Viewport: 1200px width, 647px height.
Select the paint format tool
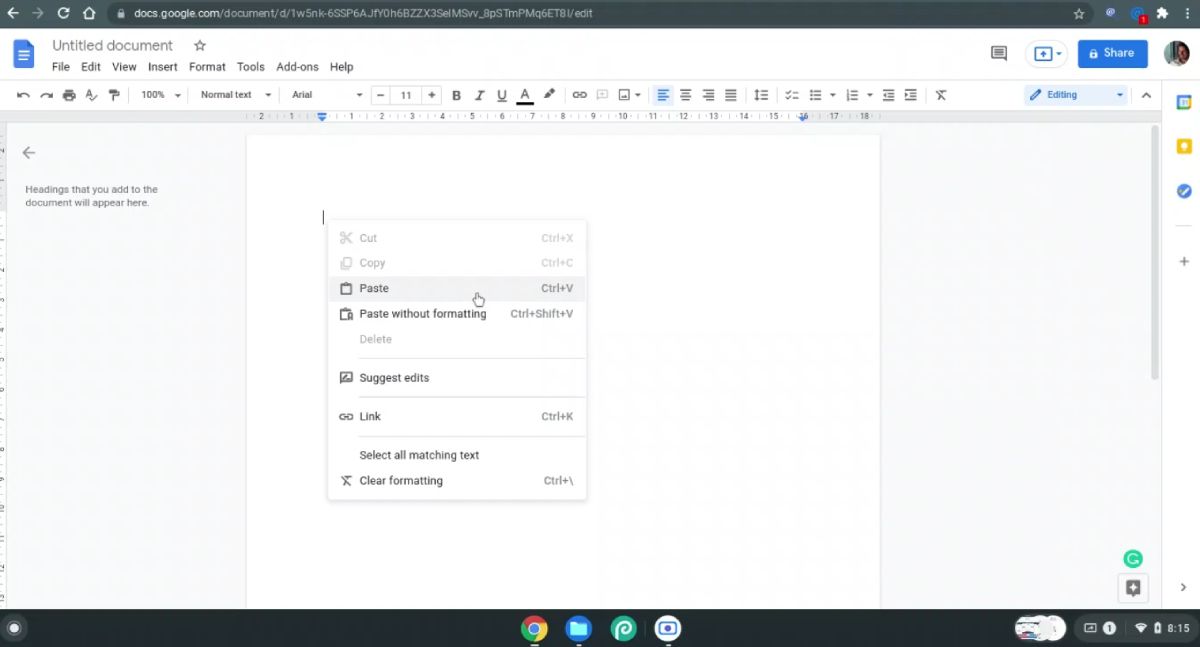[x=114, y=94]
